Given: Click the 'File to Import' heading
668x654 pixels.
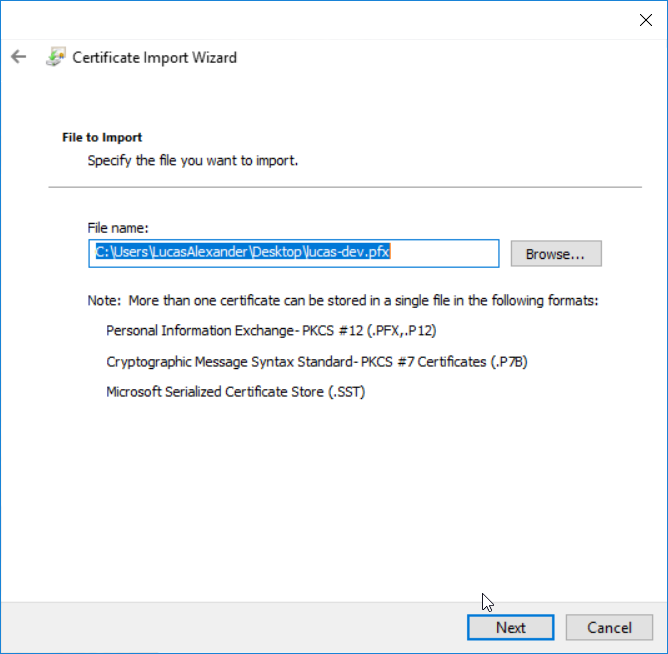Looking at the screenshot, I should pos(102,137).
